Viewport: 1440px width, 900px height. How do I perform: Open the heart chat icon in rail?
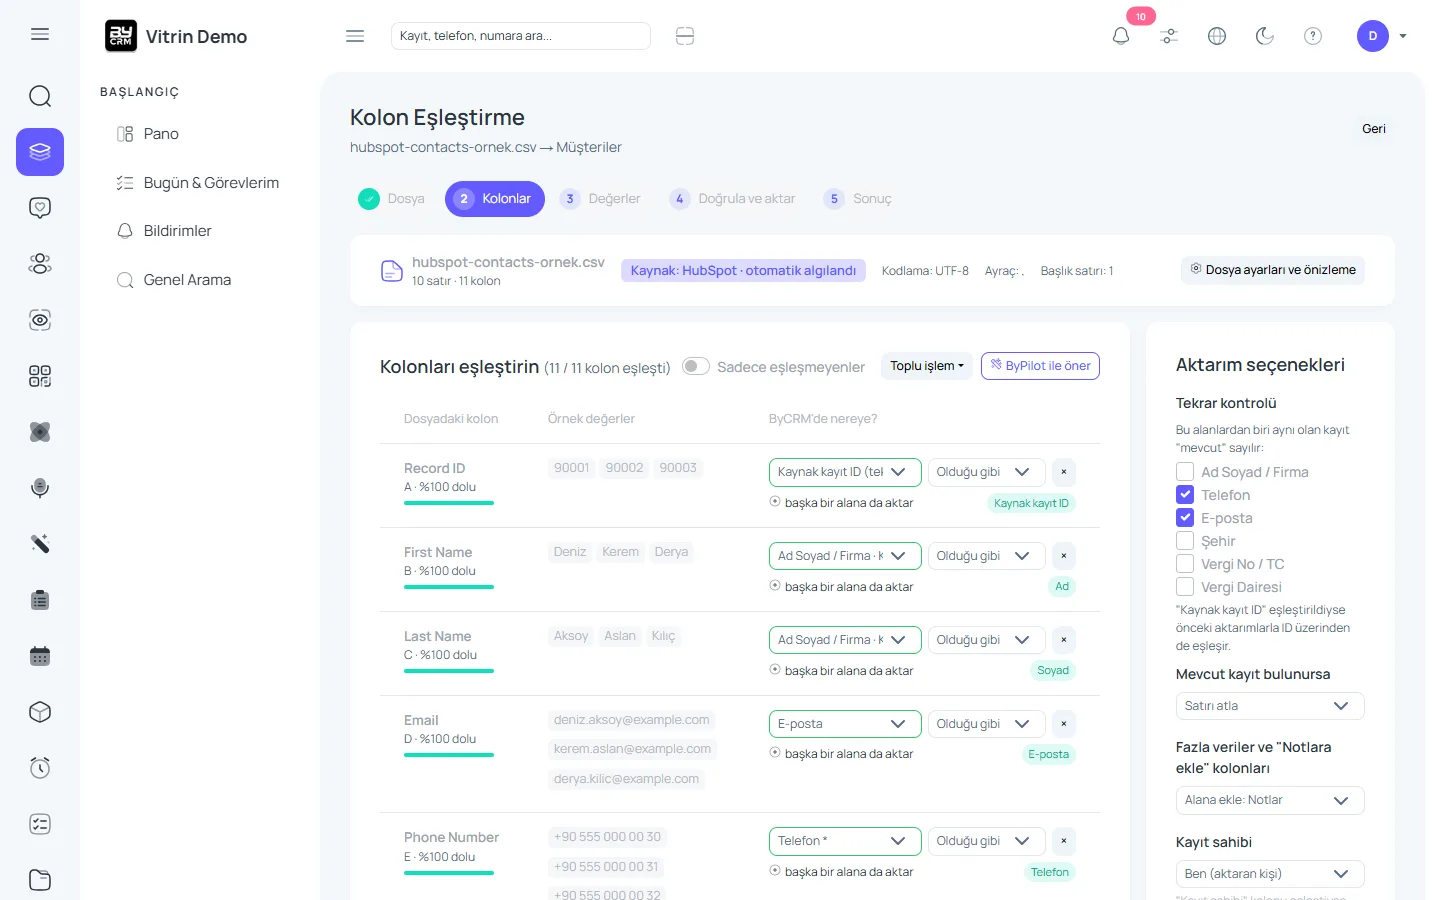point(40,208)
